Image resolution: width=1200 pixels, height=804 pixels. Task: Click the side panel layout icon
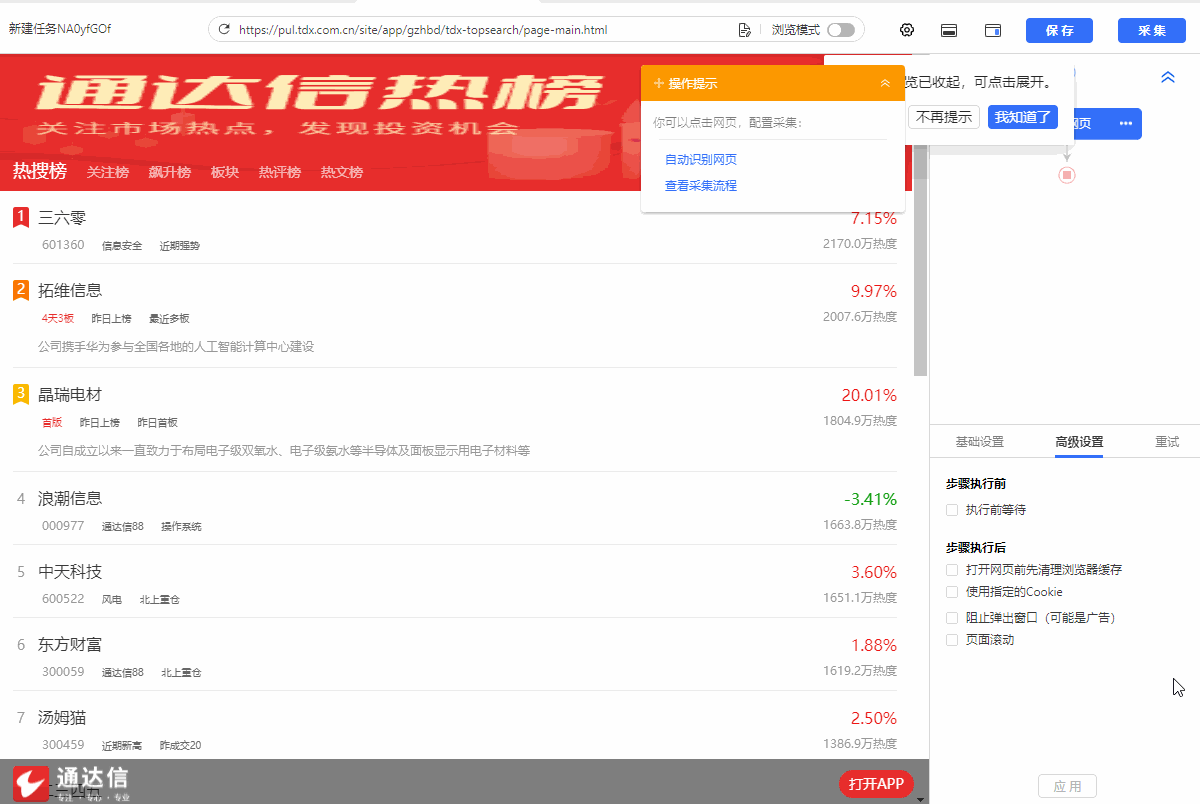[993, 31]
